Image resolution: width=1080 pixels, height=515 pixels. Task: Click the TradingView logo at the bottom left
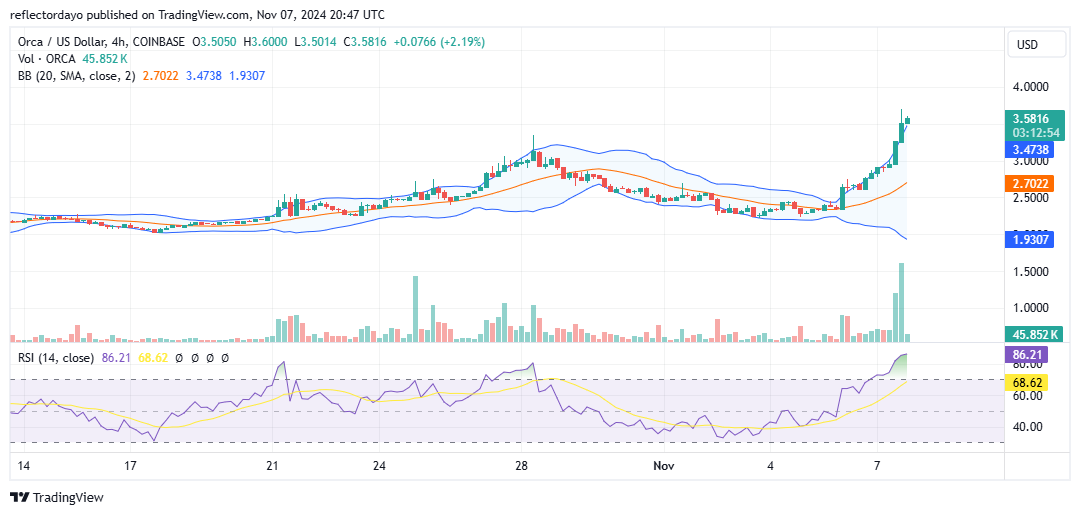click(57, 497)
